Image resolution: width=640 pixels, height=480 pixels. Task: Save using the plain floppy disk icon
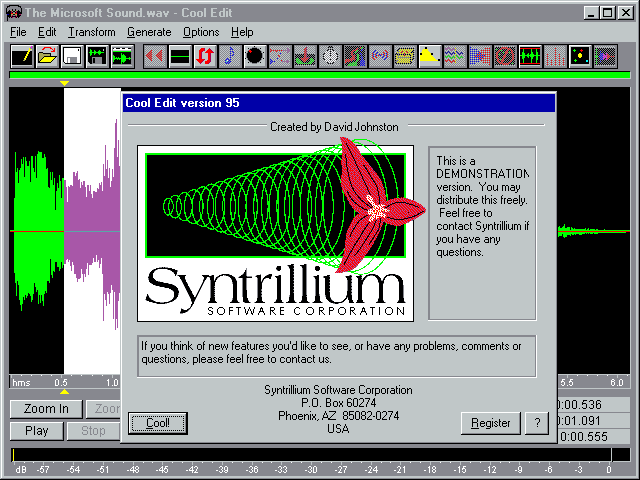(x=72, y=56)
